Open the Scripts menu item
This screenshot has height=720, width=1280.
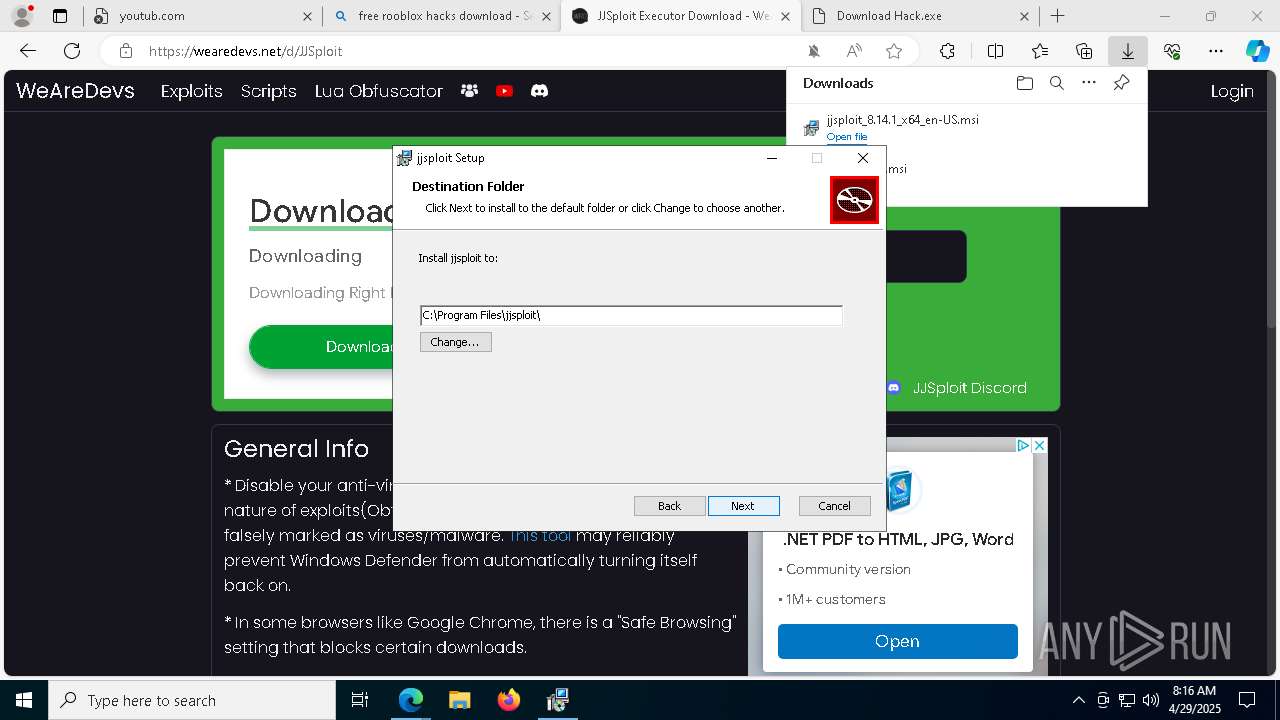tap(268, 91)
